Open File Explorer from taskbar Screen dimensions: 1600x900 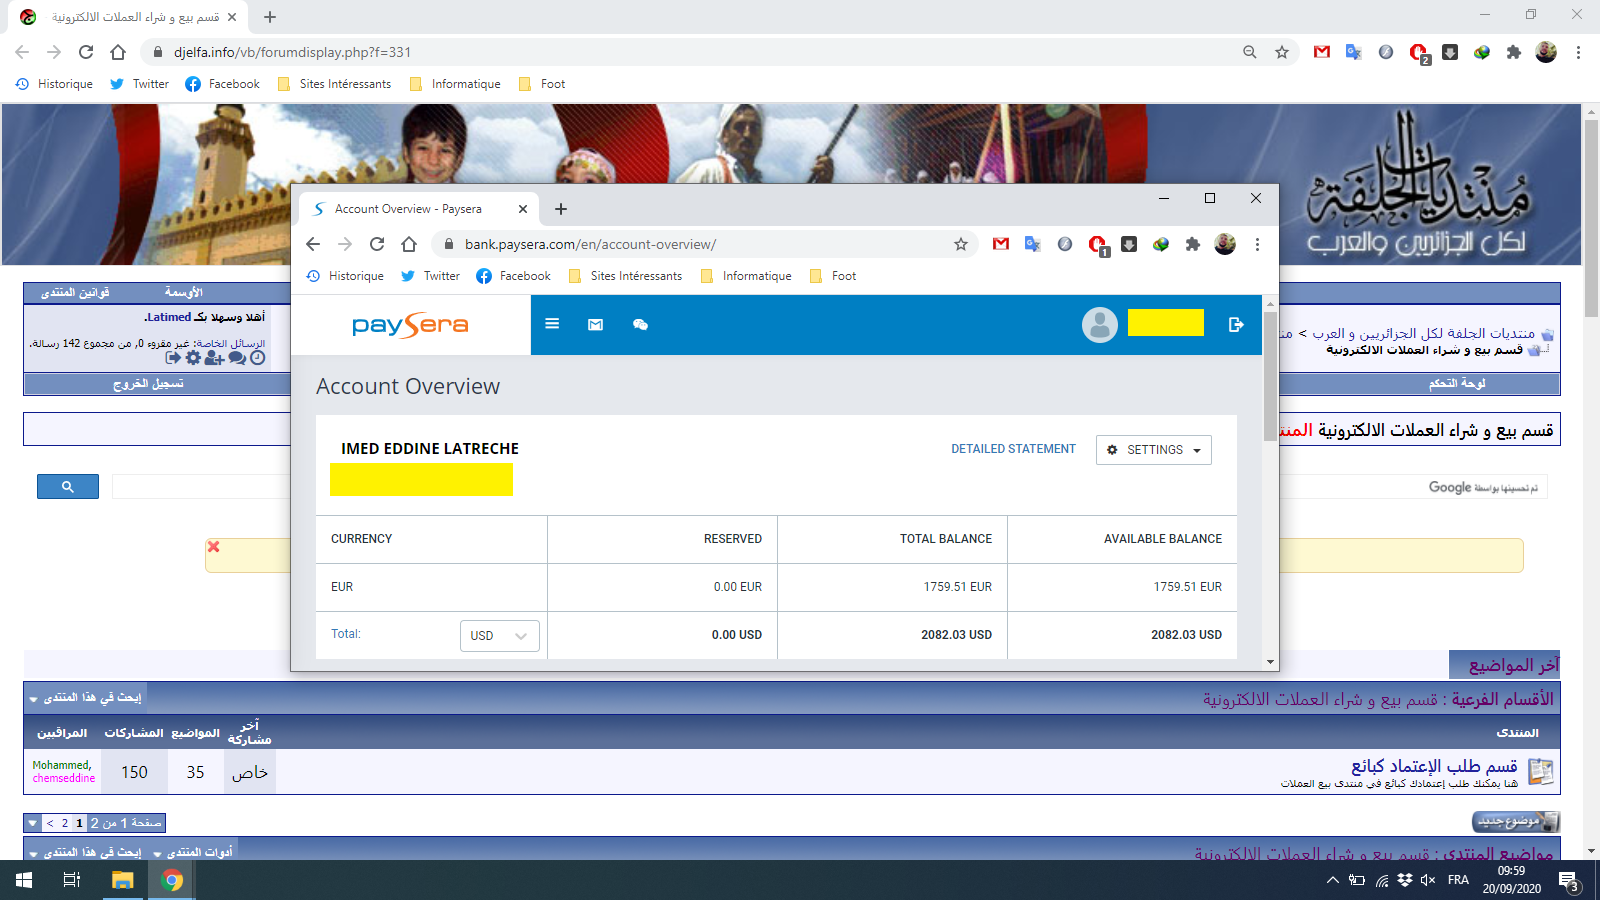point(122,880)
